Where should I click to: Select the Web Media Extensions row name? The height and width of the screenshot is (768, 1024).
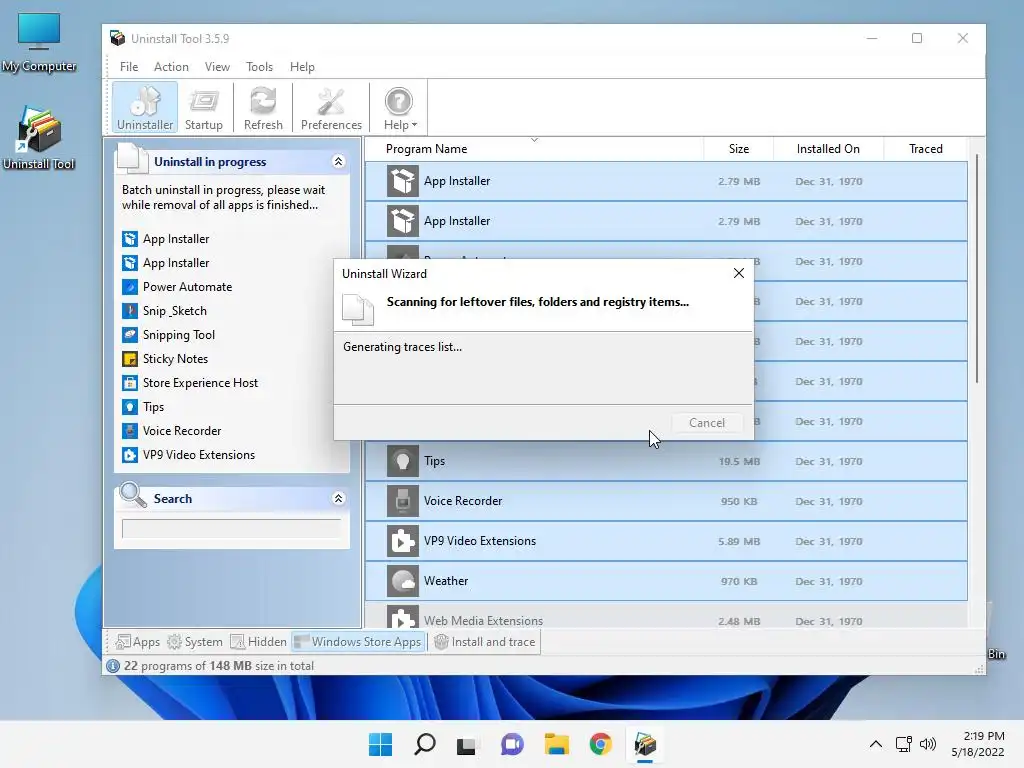coord(483,620)
